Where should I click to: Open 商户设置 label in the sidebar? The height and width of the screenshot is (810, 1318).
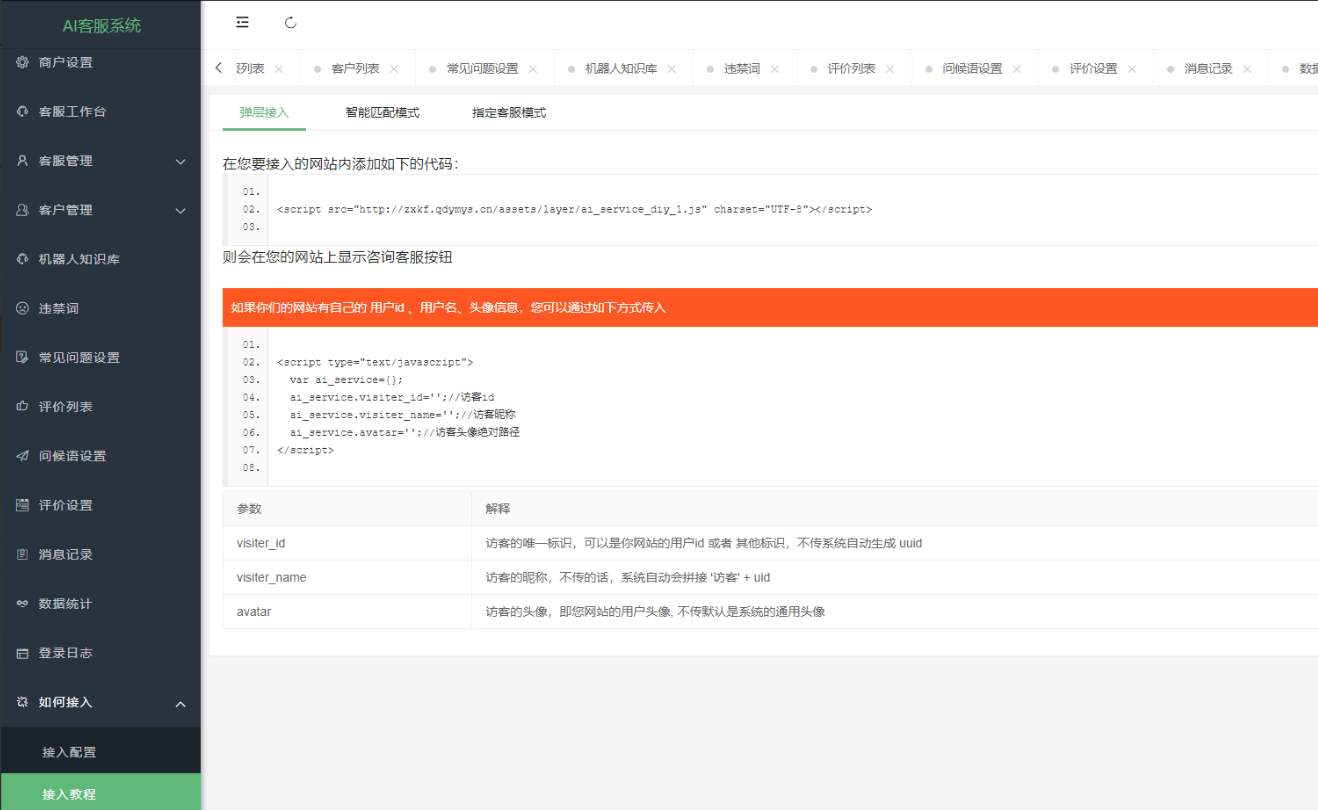click(66, 62)
